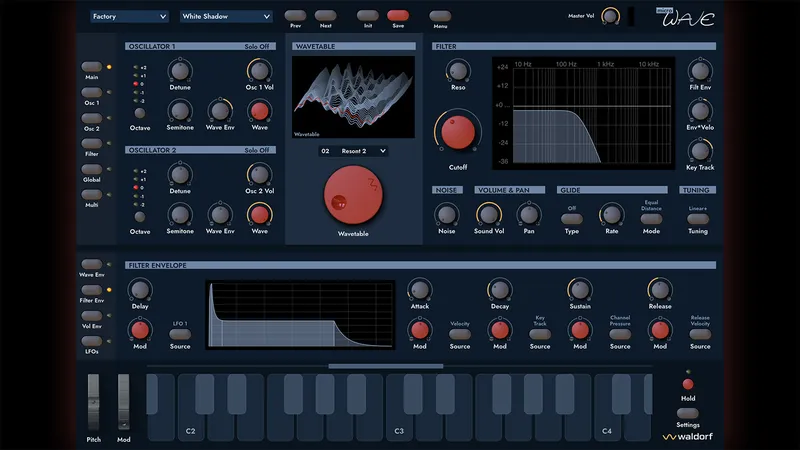Select the Vol Env section tab
The image size is (800, 450).
coord(91,315)
